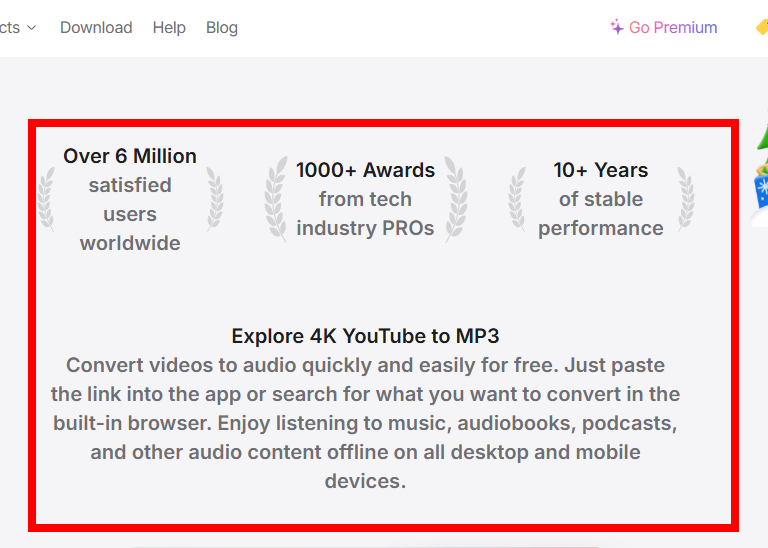Image resolution: width=768 pixels, height=548 pixels.
Task: Go to the Blog
Action: [x=222, y=27]
